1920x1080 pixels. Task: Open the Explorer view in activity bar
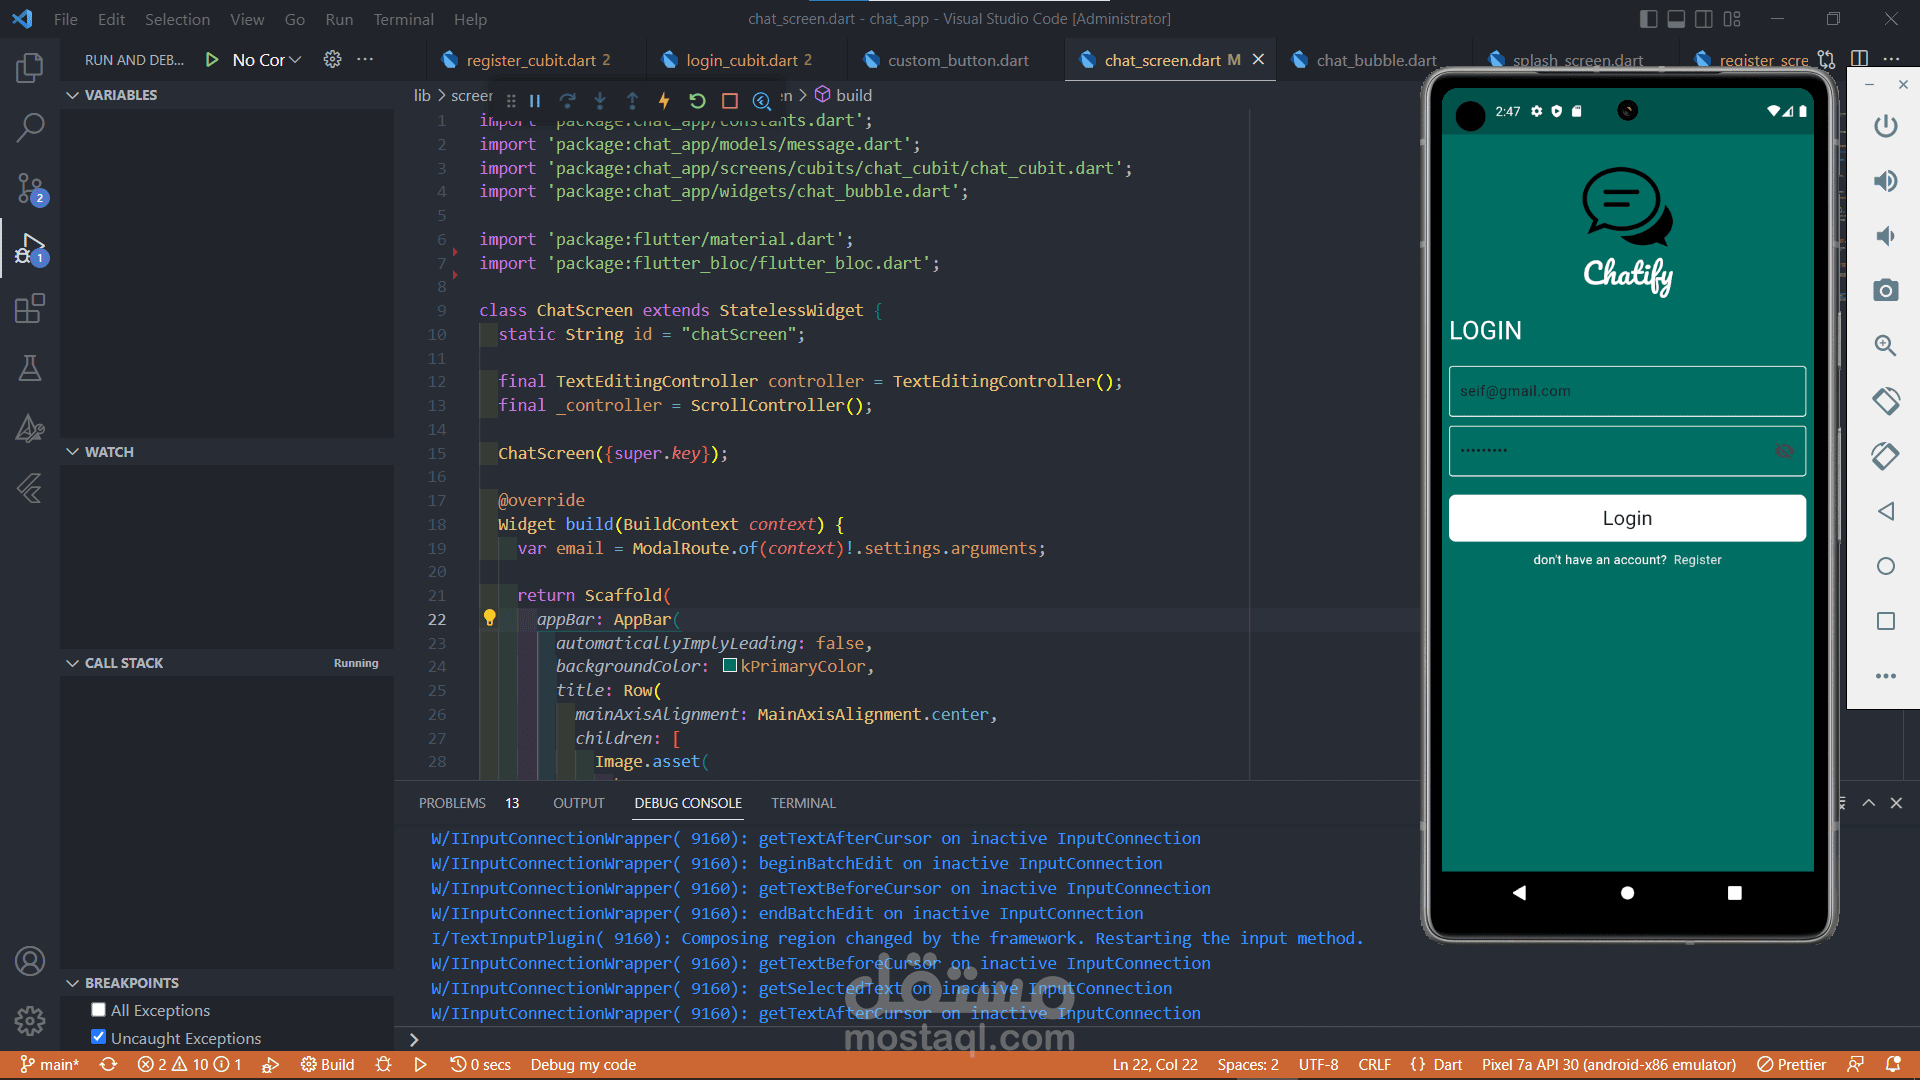coord(30,68)
